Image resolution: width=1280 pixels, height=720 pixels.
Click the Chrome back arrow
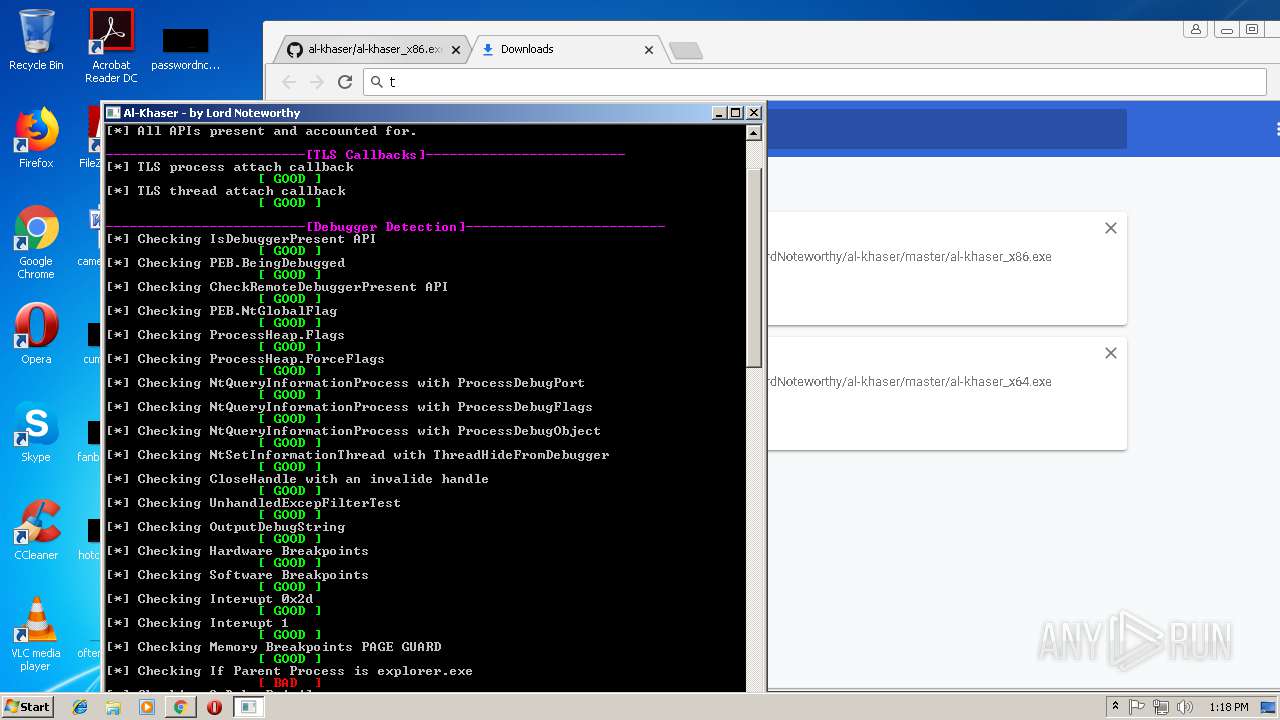click(x=289, y=82)
